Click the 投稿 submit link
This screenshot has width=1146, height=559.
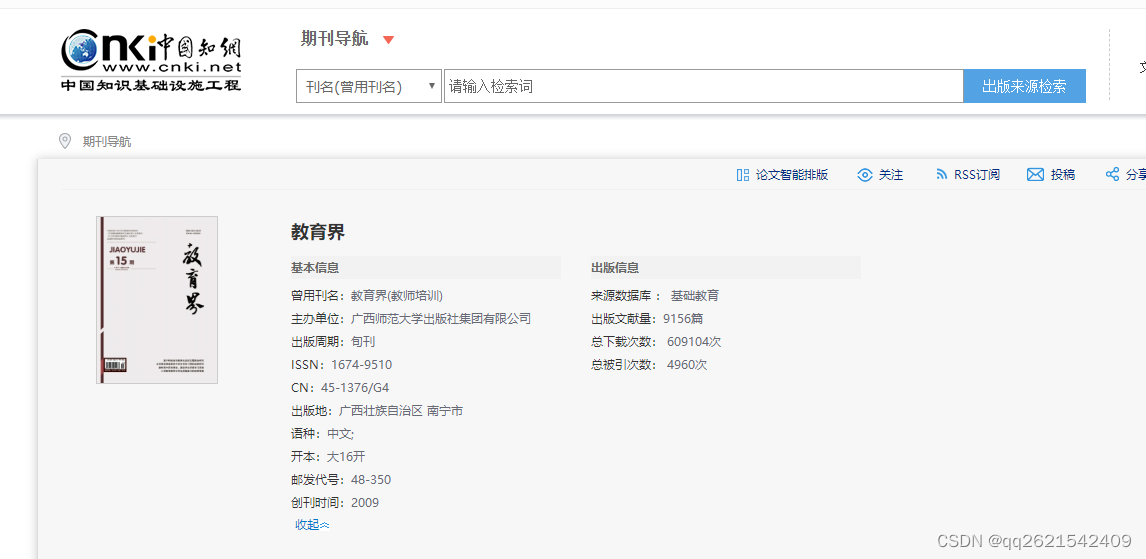(x=1063, y=175)
